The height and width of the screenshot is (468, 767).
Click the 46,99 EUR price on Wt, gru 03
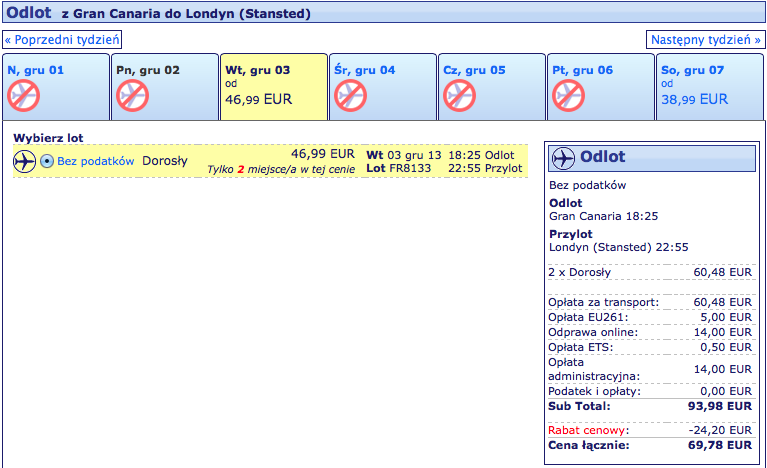coord(258,99)
